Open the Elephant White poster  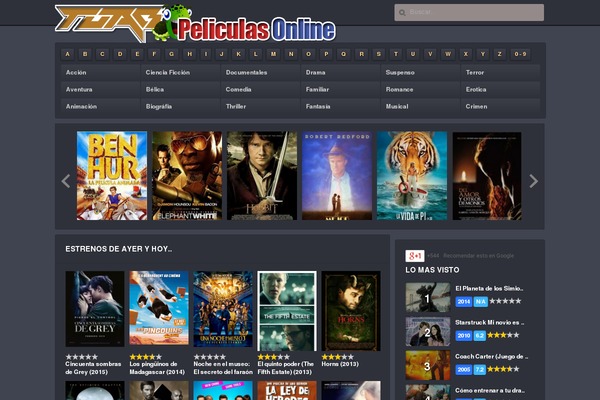(x=187, y=176)
